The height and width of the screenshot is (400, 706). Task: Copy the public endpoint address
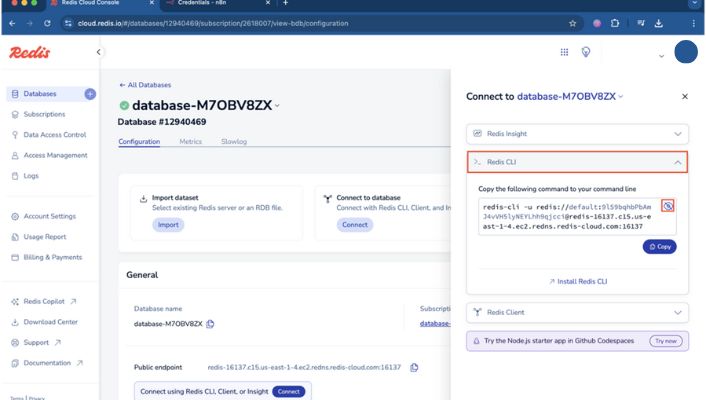point(414,368)
